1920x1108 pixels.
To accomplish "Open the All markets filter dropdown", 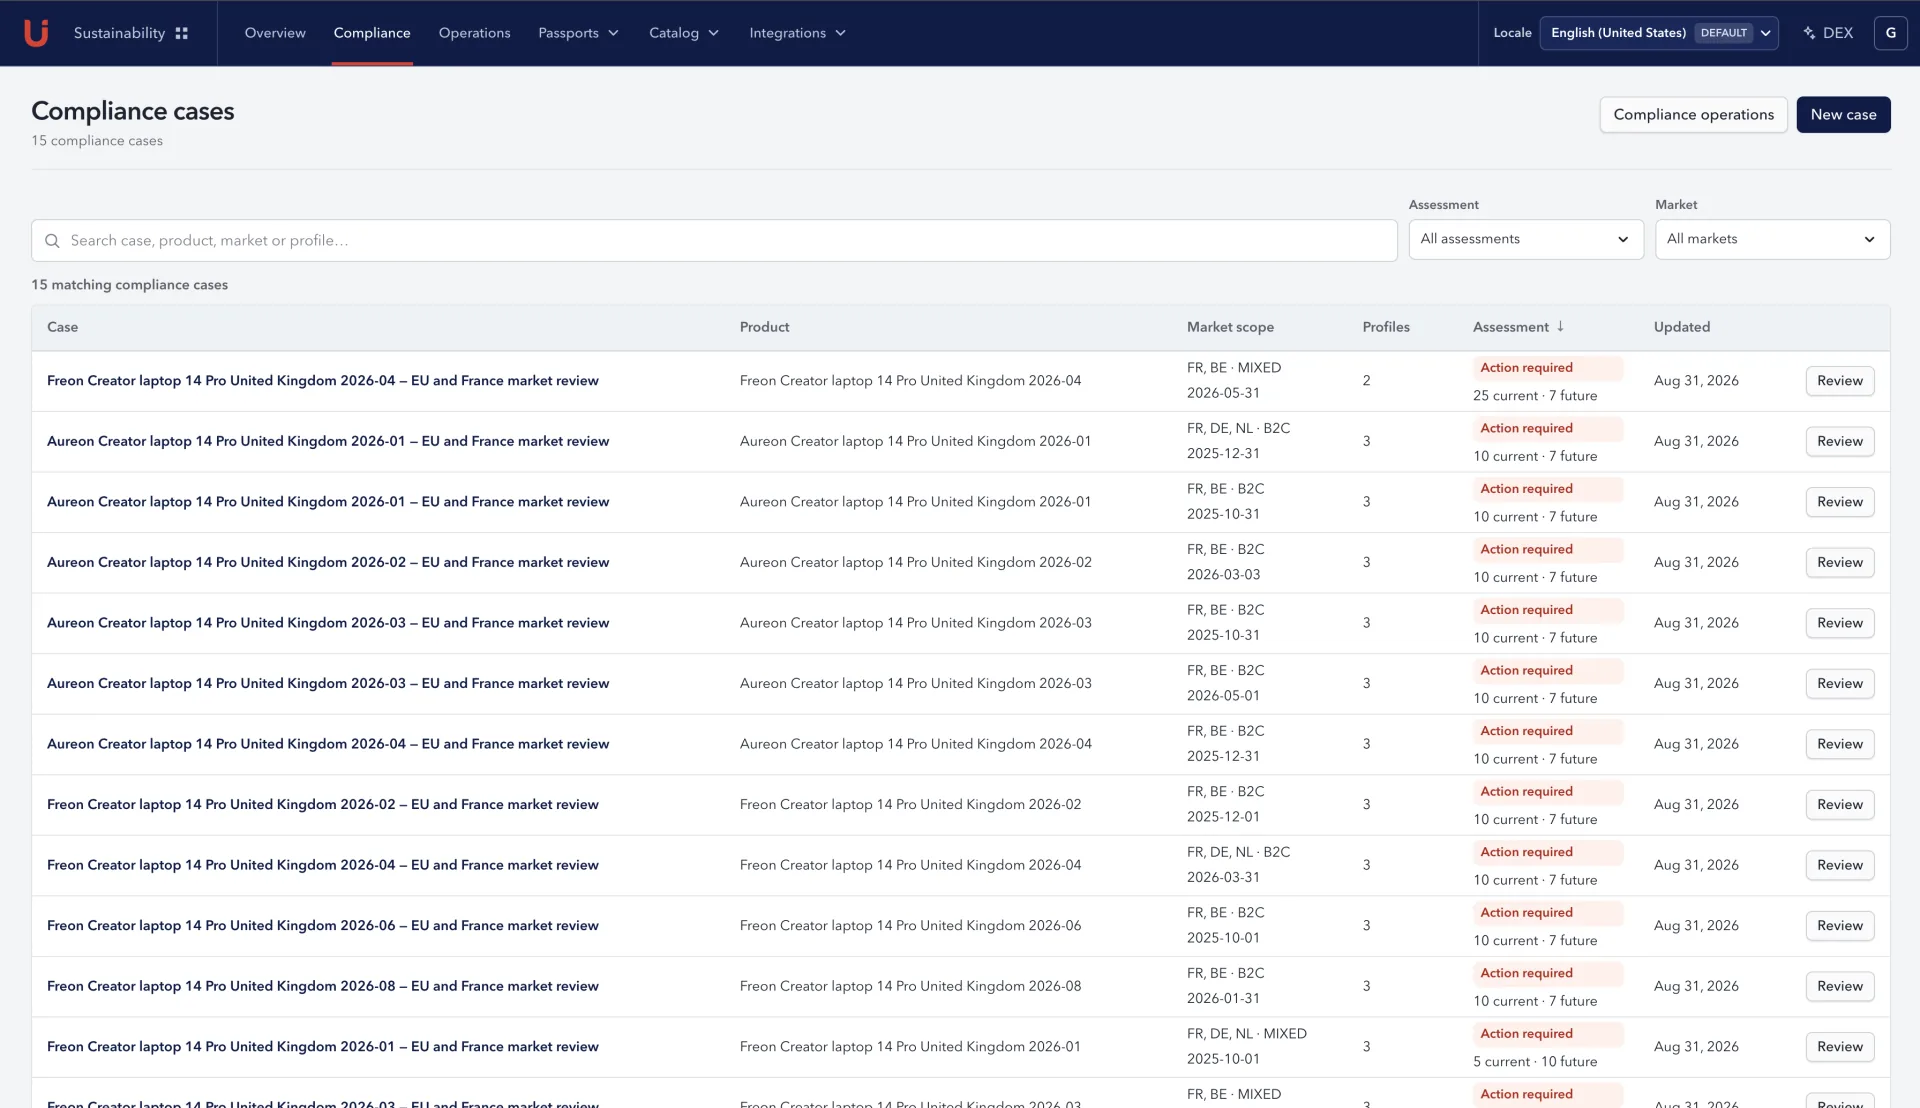I will (1772, 239).
